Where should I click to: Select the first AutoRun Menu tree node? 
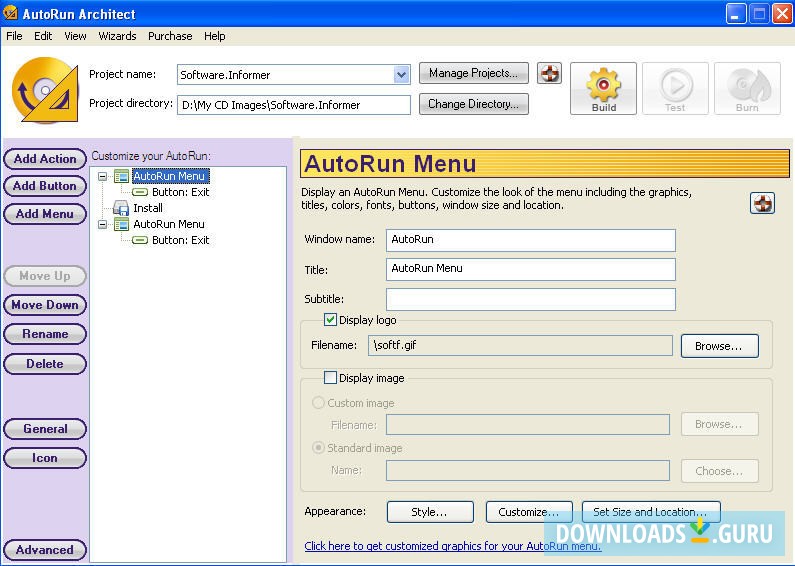click(x=170, y=176)
